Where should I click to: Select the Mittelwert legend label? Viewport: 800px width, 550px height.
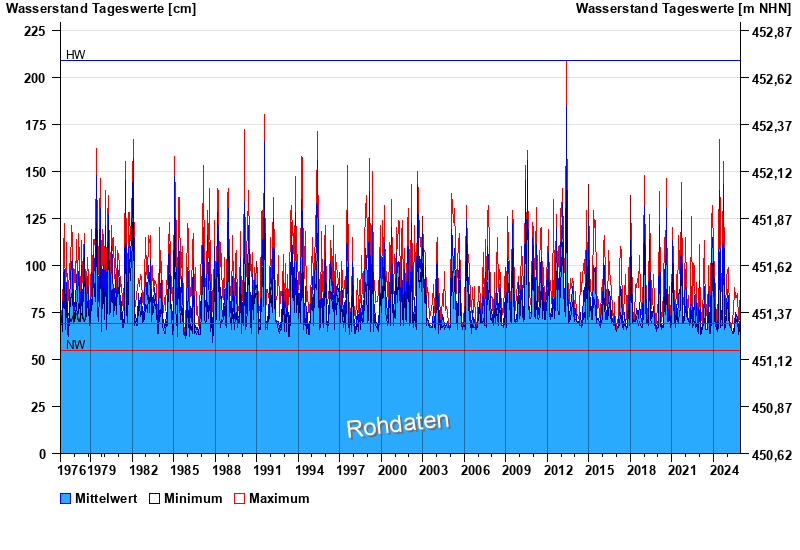(105, 498)
